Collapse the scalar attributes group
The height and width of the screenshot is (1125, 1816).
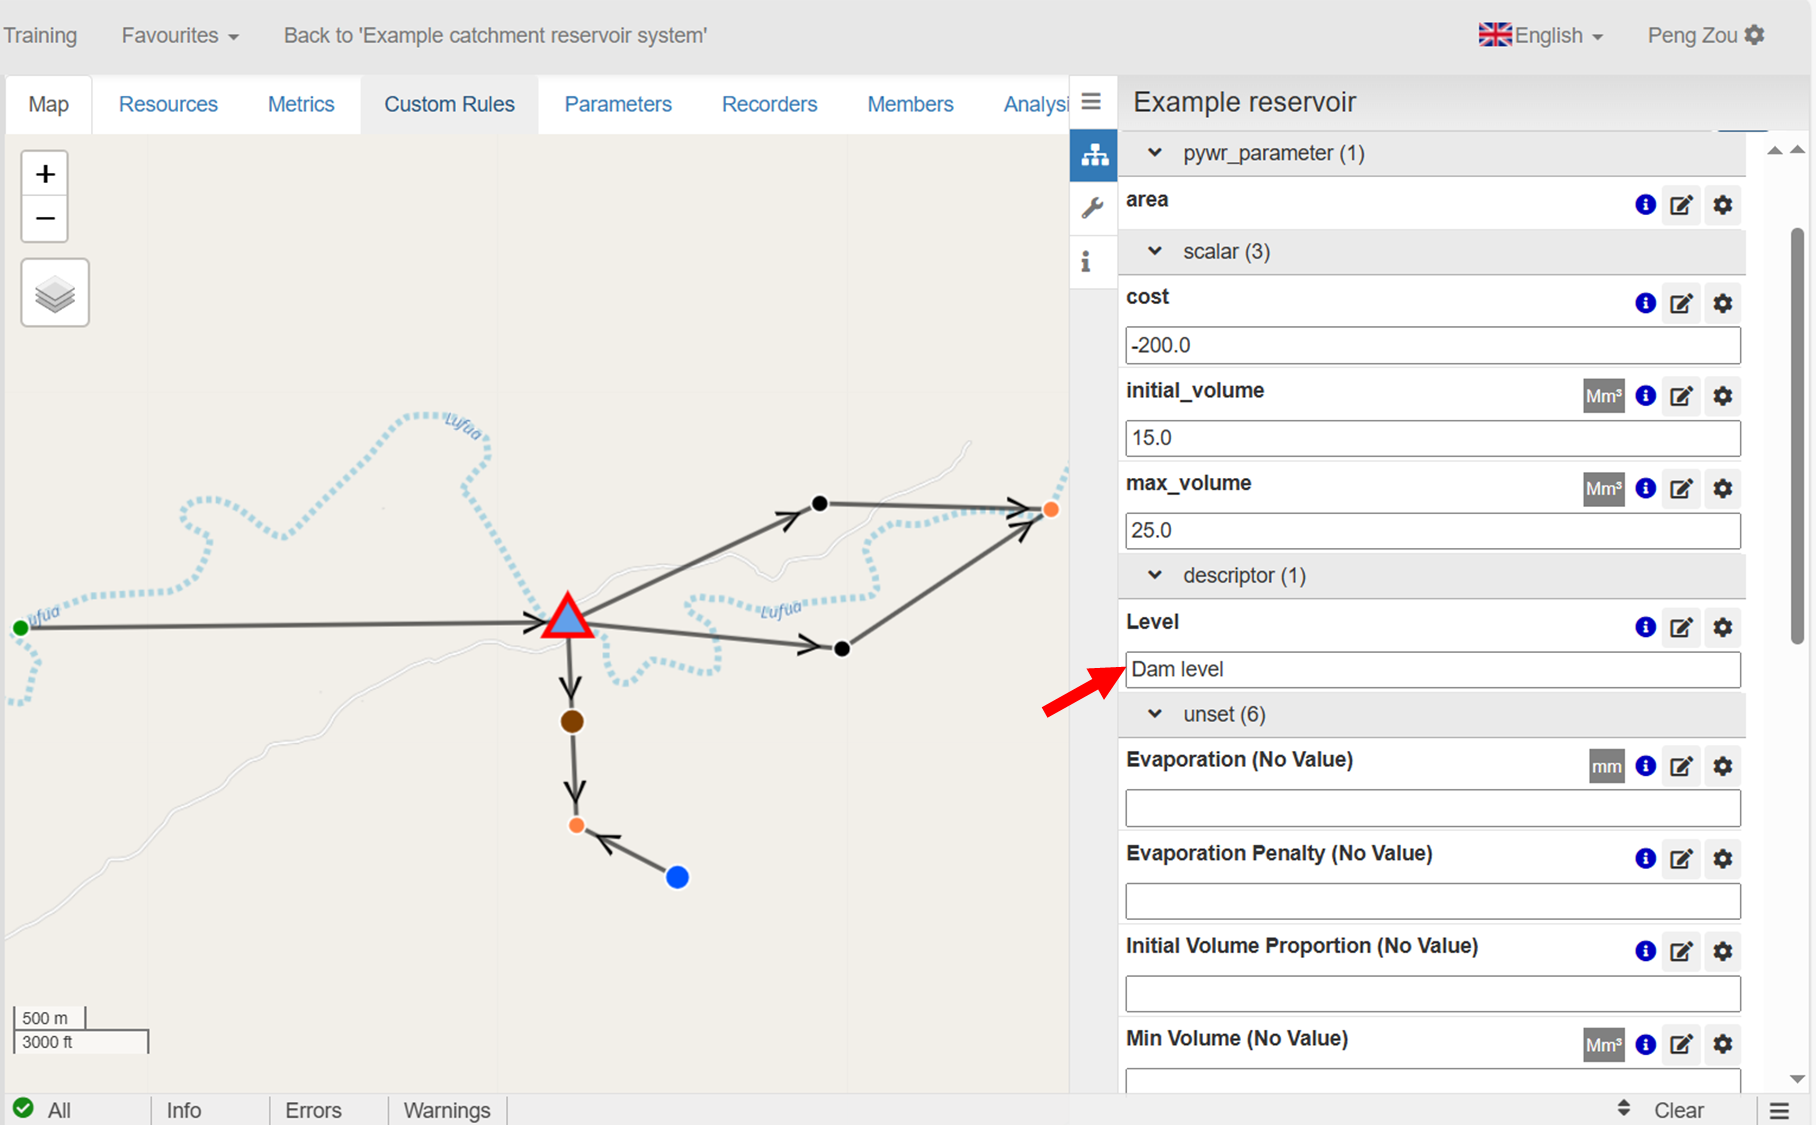[1155, 251]
